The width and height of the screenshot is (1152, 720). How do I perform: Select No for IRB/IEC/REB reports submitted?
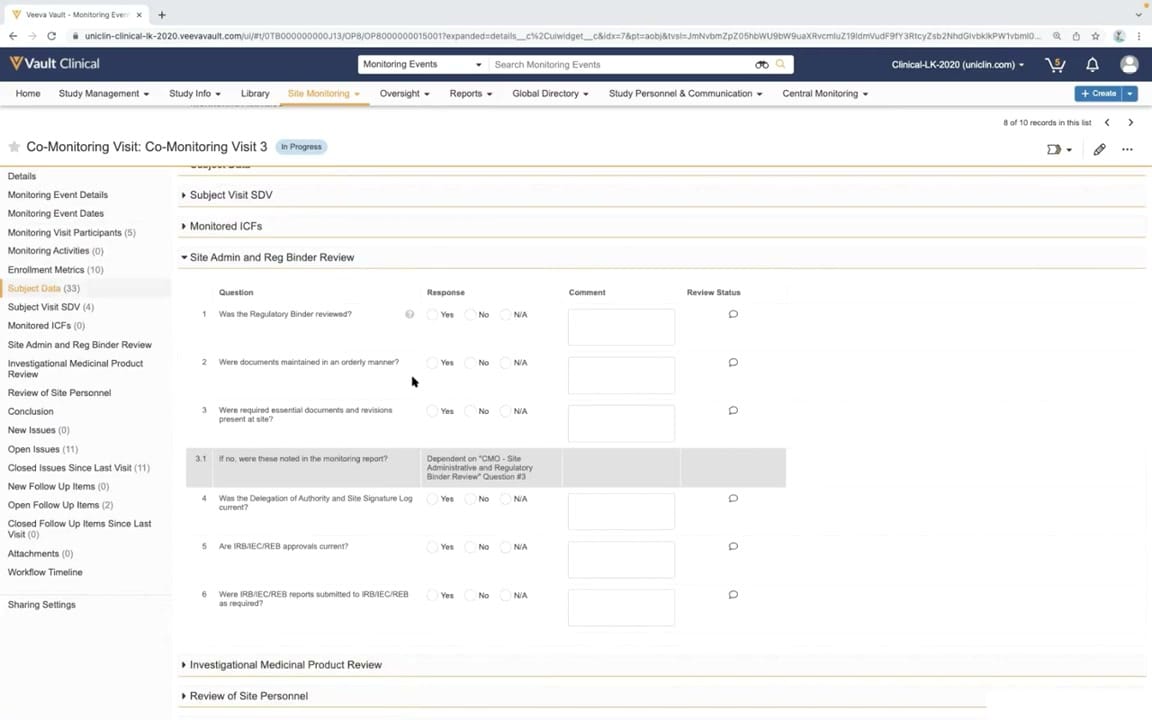pos(470,596)
